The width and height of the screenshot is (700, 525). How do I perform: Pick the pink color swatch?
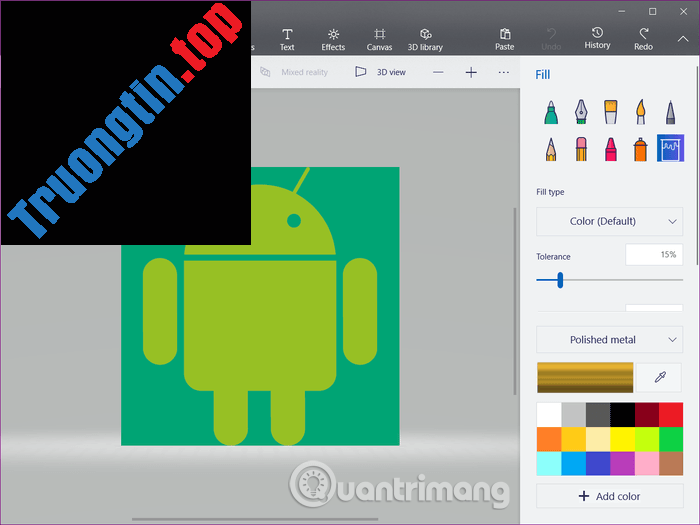coord(647,463)
